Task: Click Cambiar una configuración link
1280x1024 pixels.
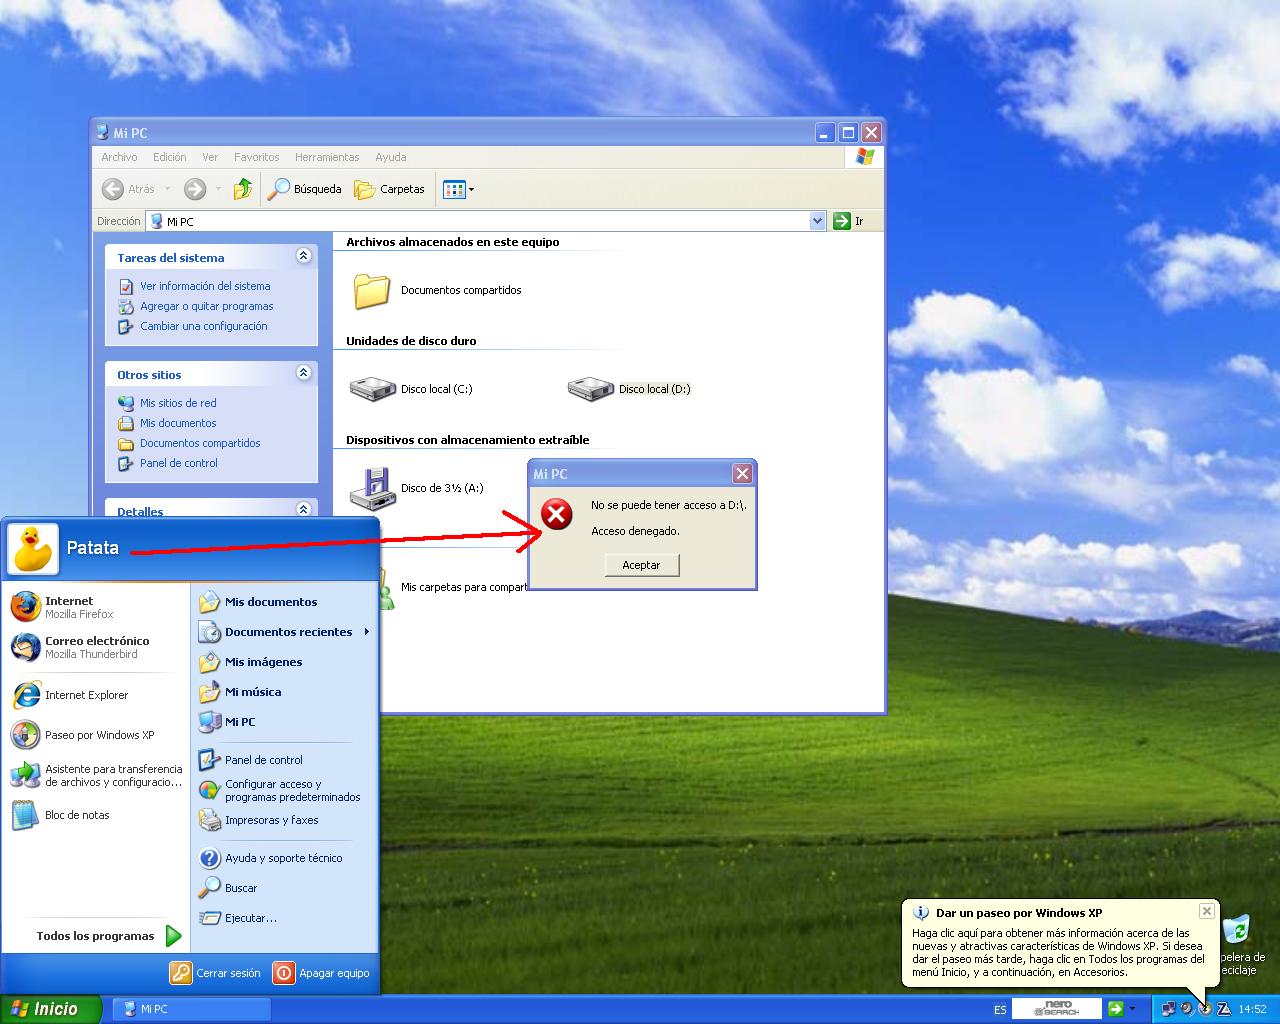Action: pos(204,326)
